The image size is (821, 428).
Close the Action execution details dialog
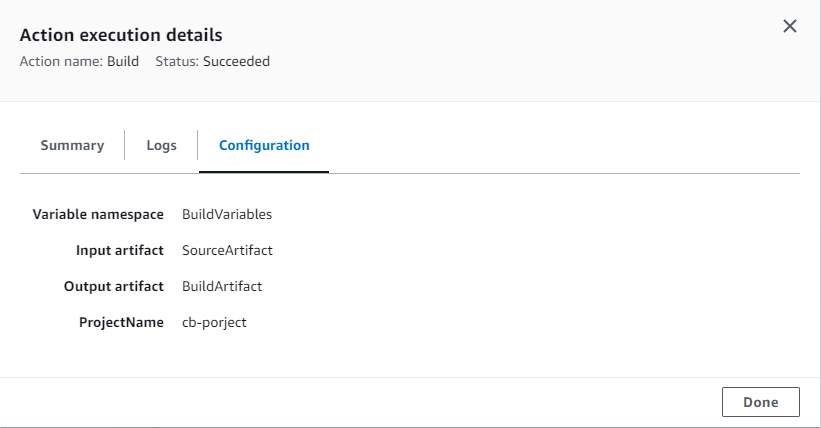tap(789, 27)
